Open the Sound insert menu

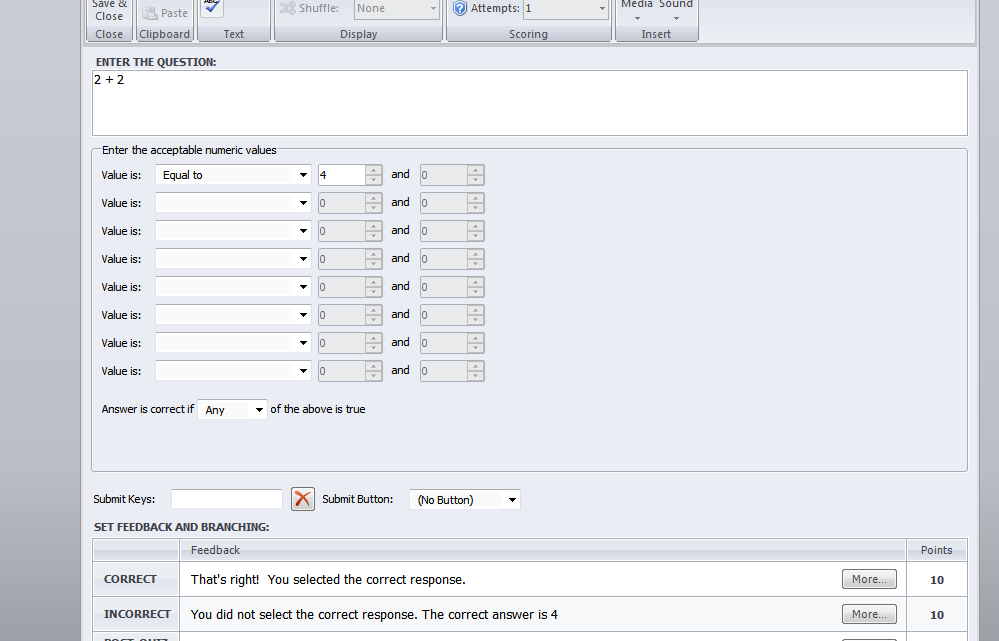point(676,10)
